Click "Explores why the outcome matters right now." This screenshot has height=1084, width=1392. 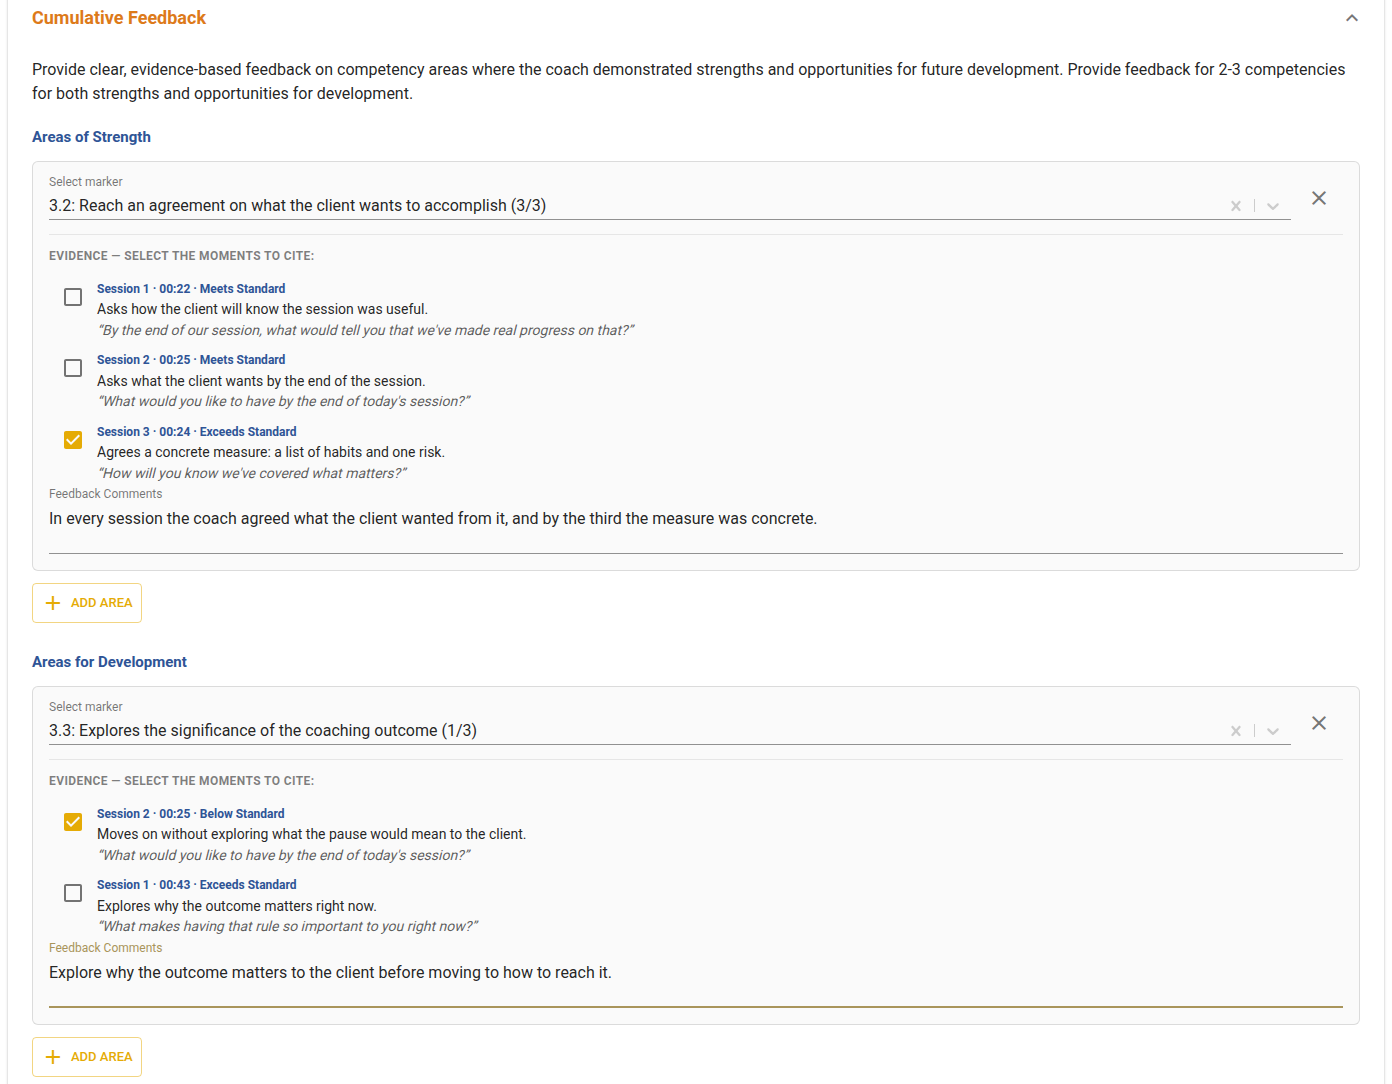tap(237, 906)
